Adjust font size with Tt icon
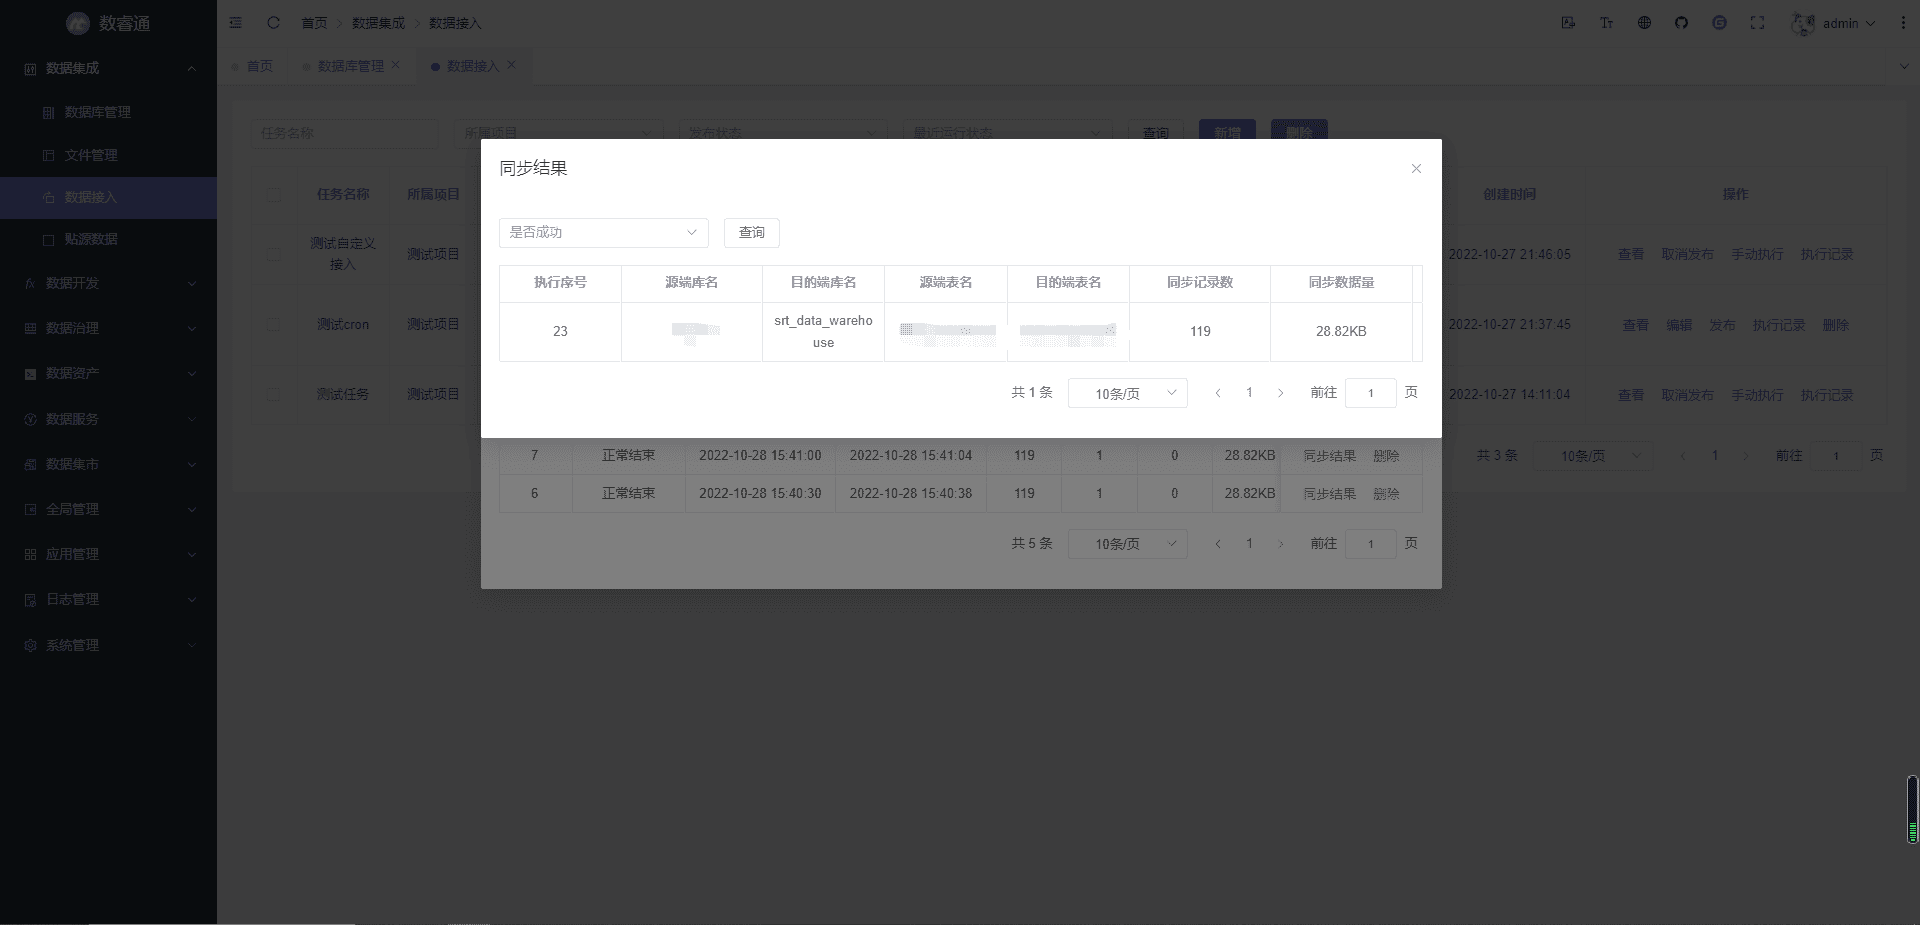The width and height of the screenshot is (1920, 925). [x=1607, y=23]
